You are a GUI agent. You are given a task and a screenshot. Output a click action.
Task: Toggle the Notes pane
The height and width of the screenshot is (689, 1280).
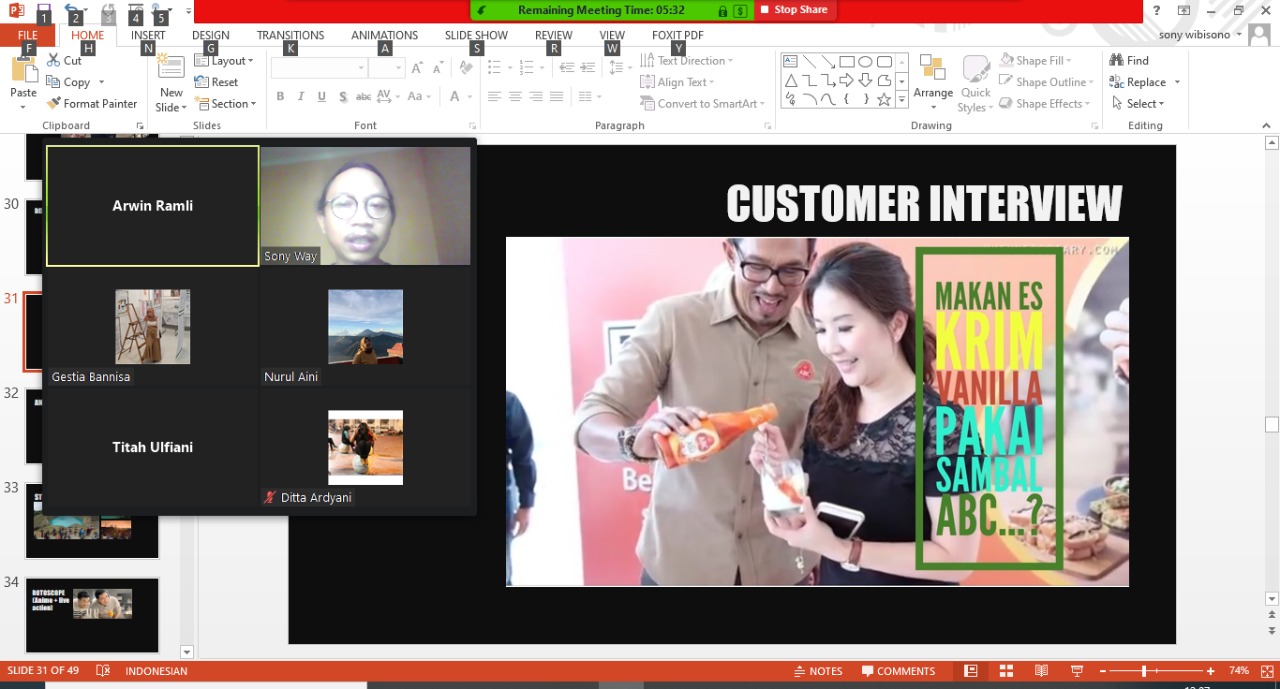coord(818,671)
